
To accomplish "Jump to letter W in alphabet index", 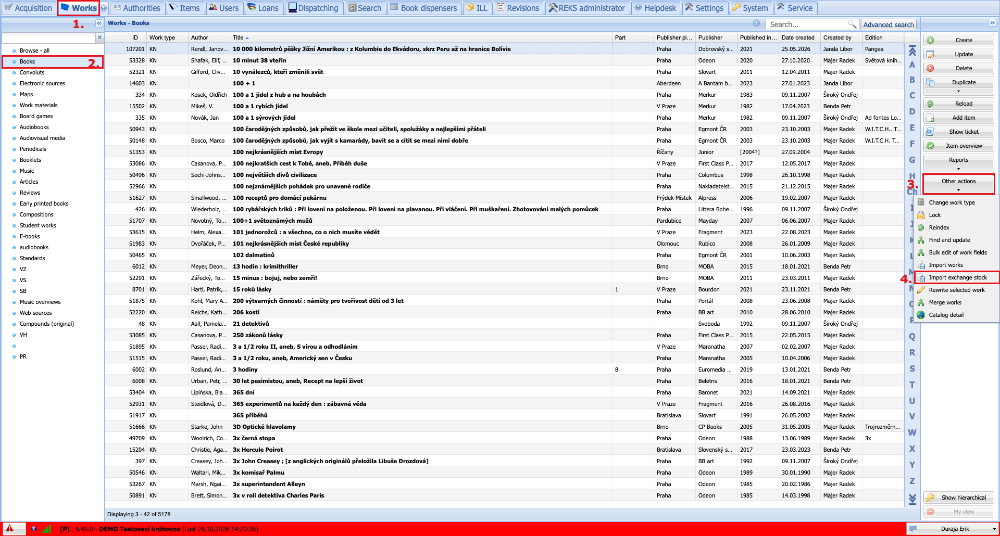I will (912, 432).
